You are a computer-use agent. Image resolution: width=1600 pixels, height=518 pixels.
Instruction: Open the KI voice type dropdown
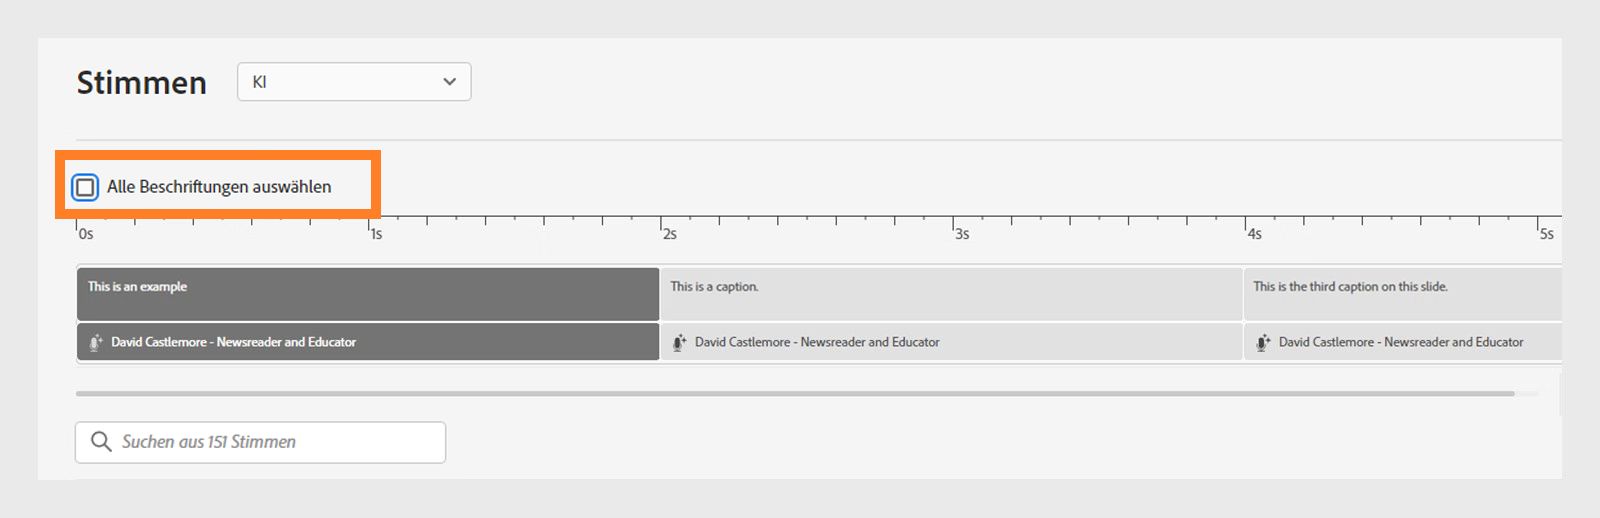(x=353, y=82)
